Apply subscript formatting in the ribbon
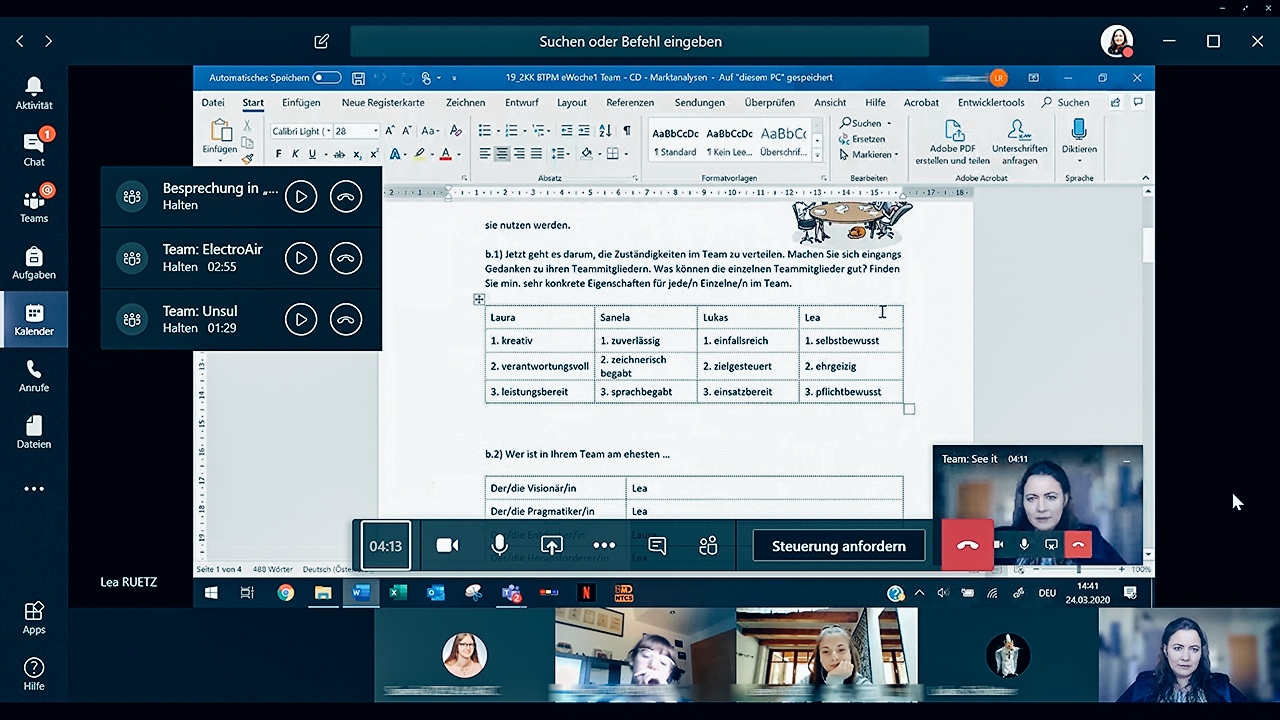The image size is (1280, 720). 357,153
